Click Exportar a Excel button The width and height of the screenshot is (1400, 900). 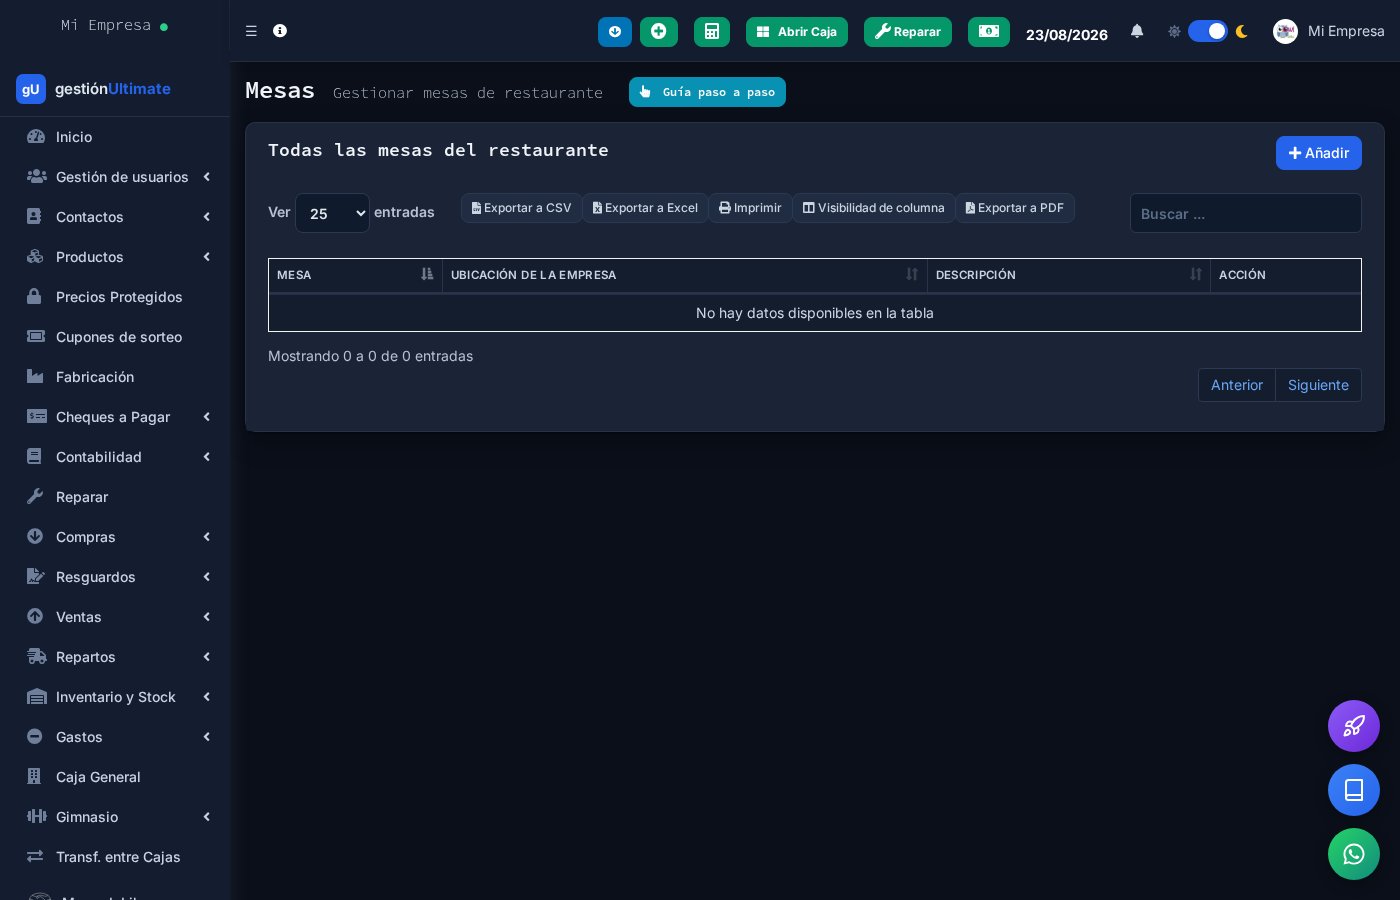(645, 208)
